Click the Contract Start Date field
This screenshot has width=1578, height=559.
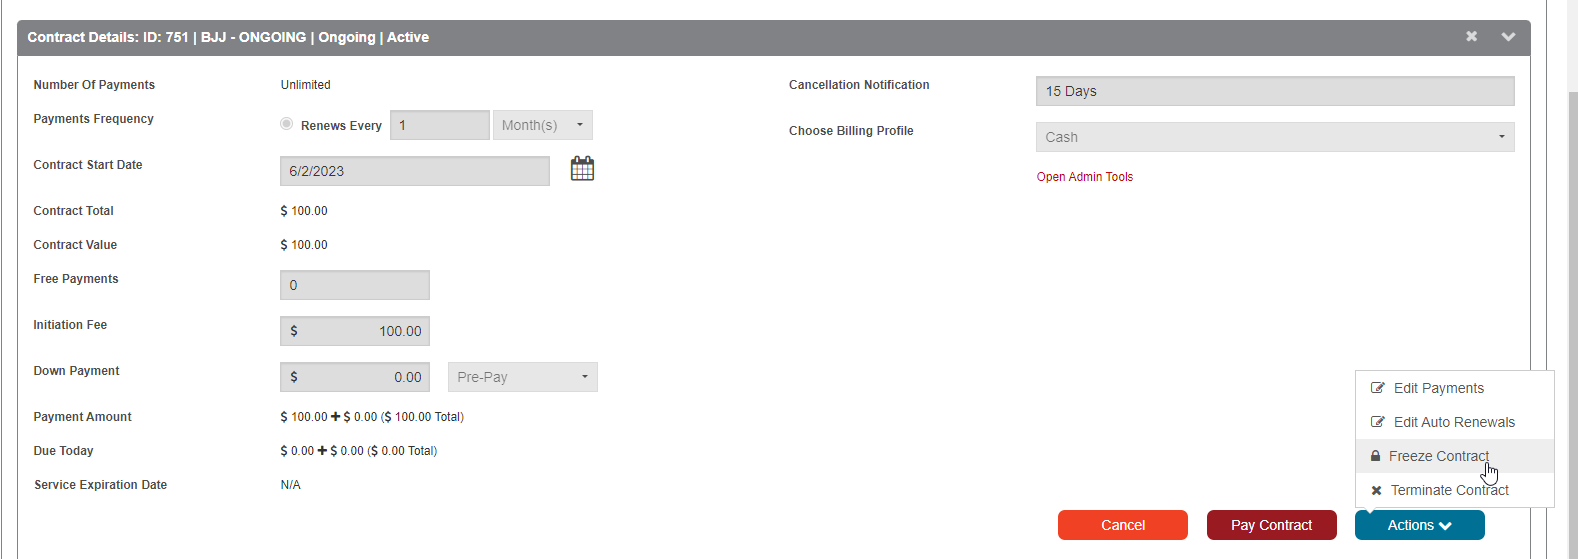click(x=414, y=171)
